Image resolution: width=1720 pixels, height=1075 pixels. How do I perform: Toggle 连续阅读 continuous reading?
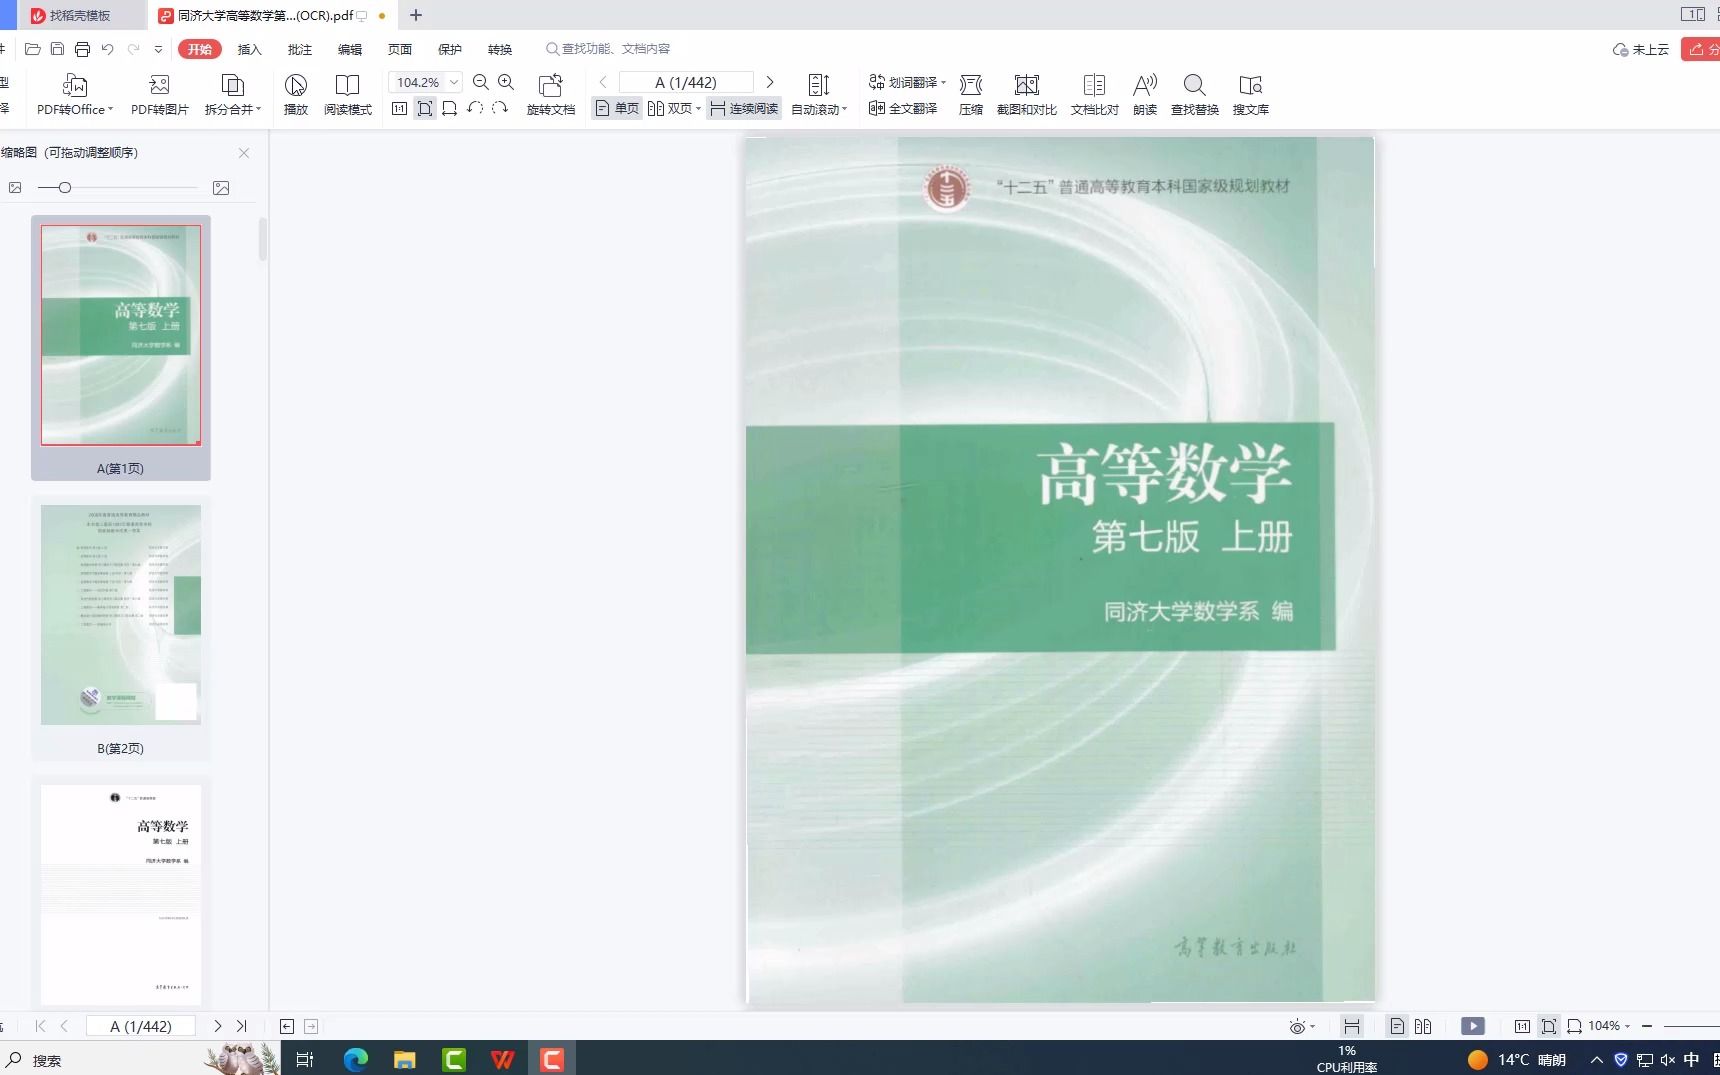[744, 108]
